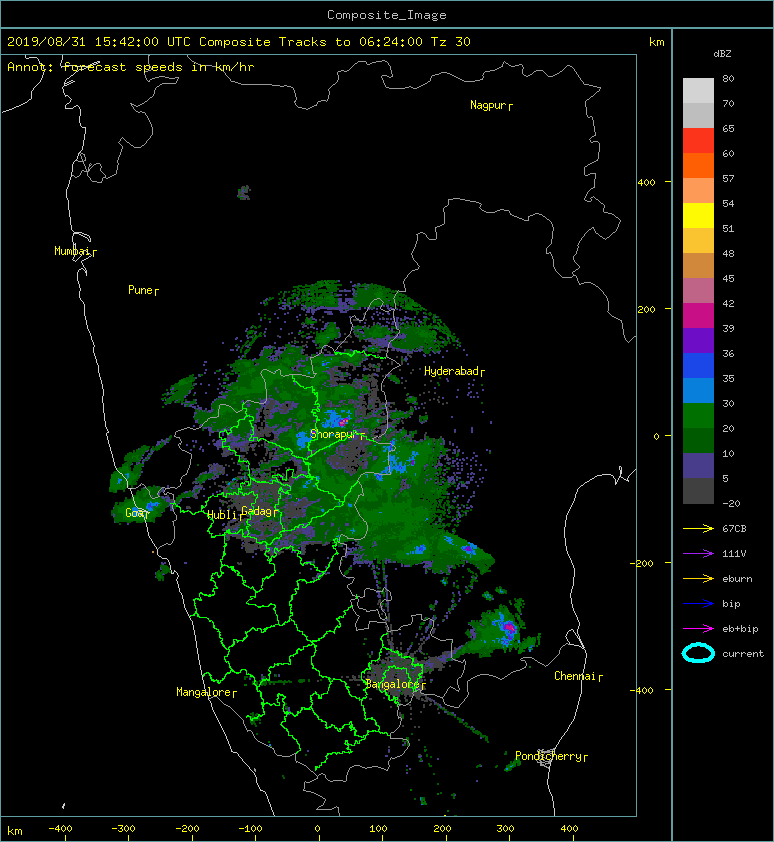Click the magenta 42 dBZ color swatch
The width and height of the screenshot is (774, 842).
698,316
